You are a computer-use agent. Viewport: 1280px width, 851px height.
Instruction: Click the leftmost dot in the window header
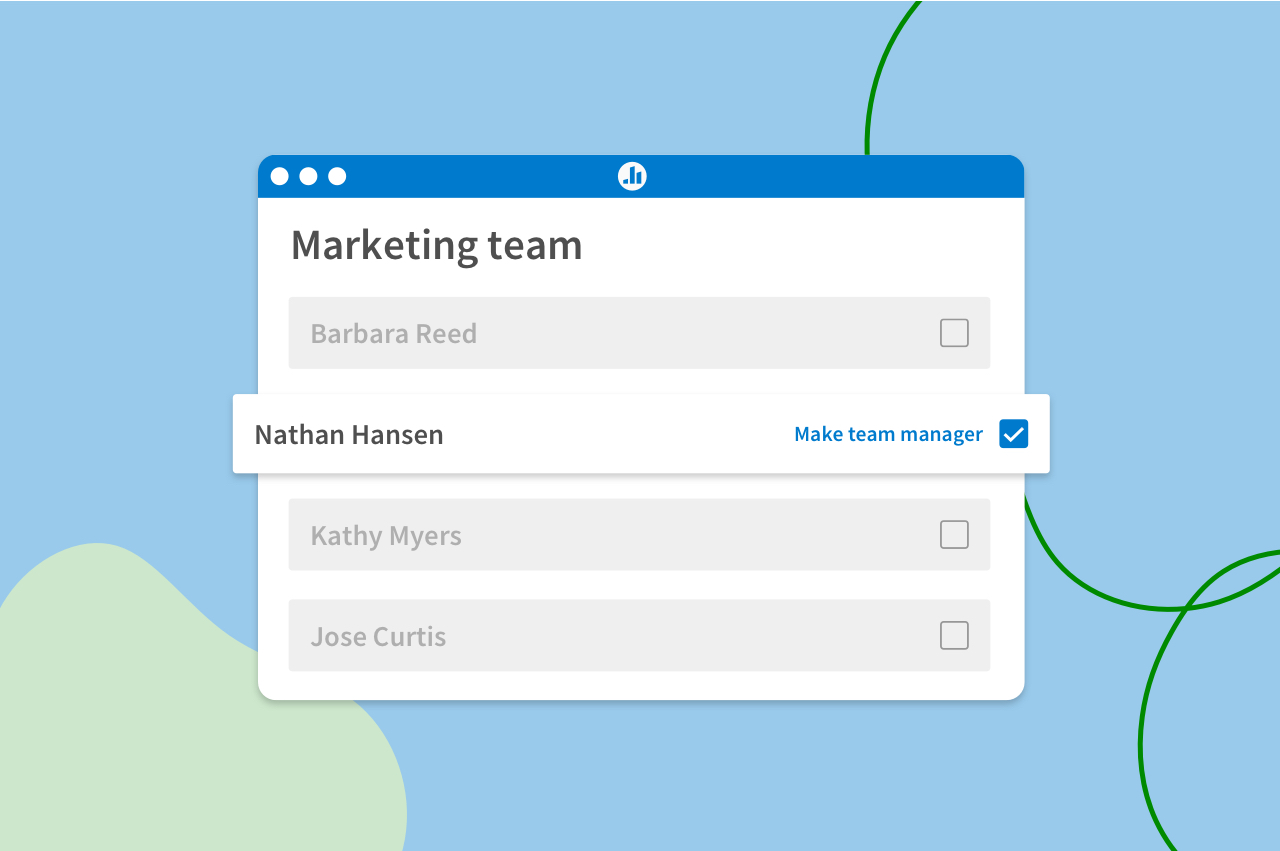tap(279, 175)
